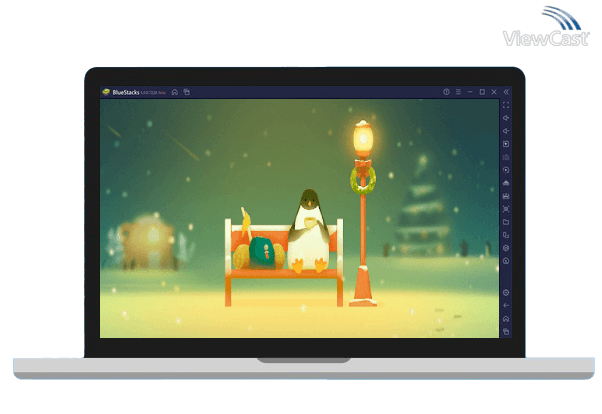Open the Multi-instance manager icon
Image resolution: width=602 pixels, height=414 pixels.
[506, 235]
